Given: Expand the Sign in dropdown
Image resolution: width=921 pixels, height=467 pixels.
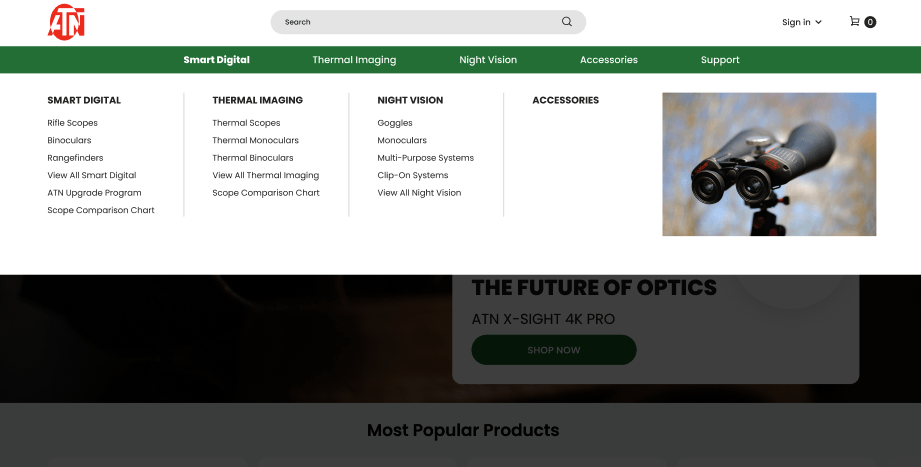Looking at the screenshot, I should [x=801, y=22].
